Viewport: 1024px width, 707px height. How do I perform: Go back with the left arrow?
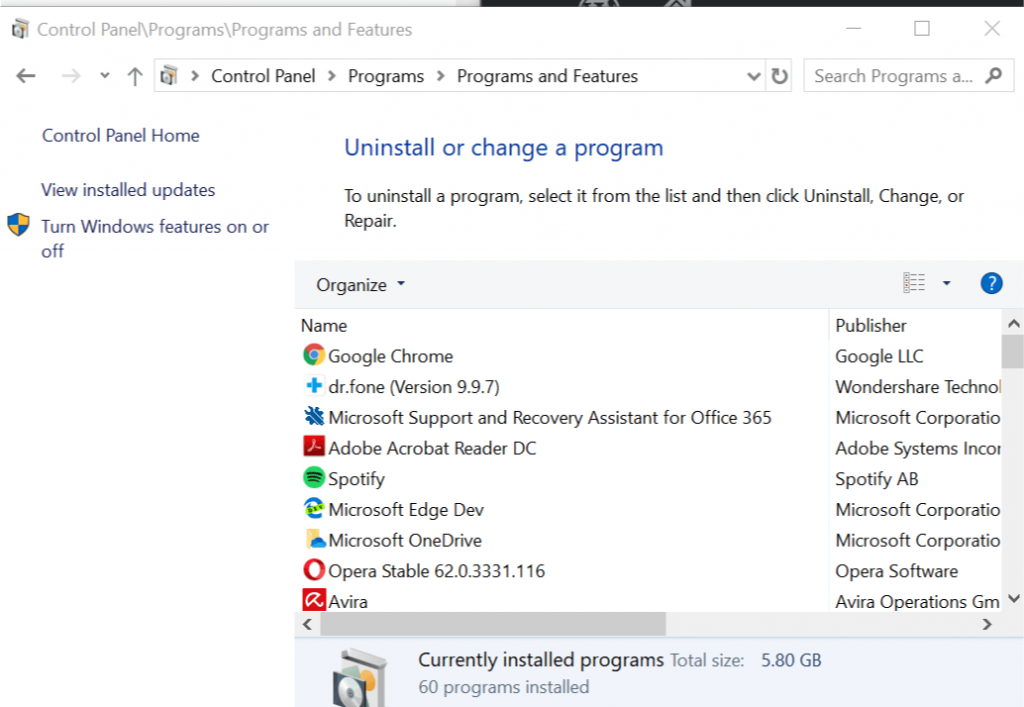tap(25, 76)
